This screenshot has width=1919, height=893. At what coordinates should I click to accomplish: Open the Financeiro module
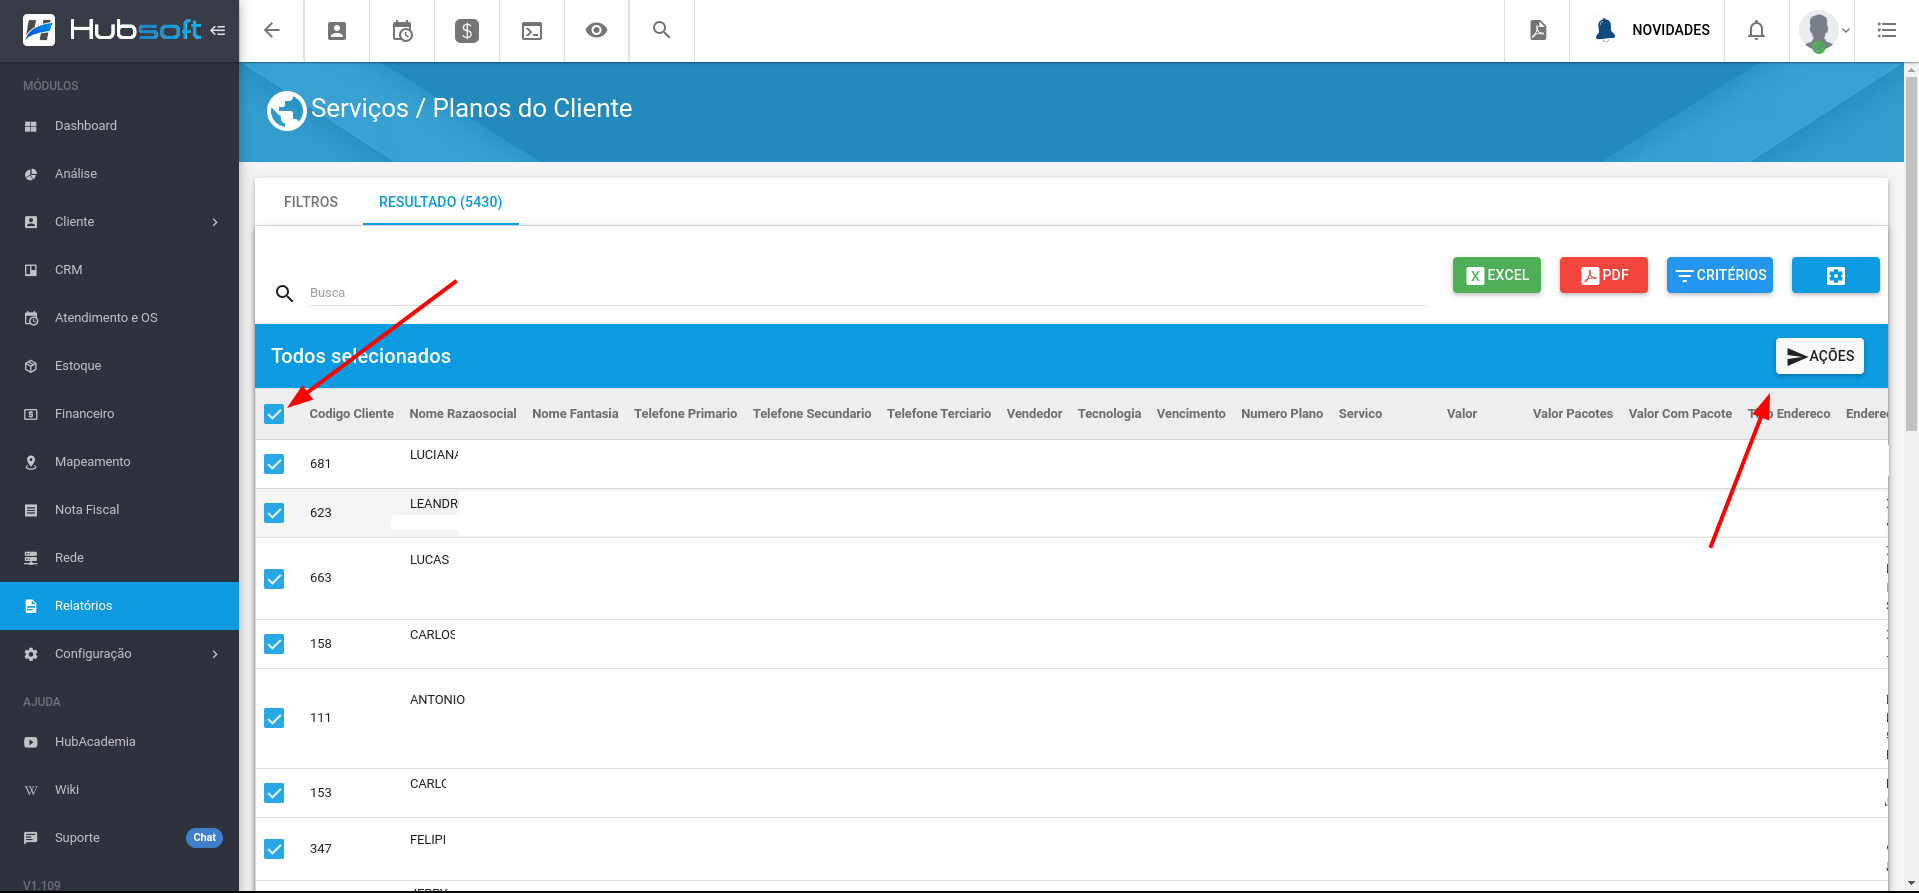pos(119,414)
